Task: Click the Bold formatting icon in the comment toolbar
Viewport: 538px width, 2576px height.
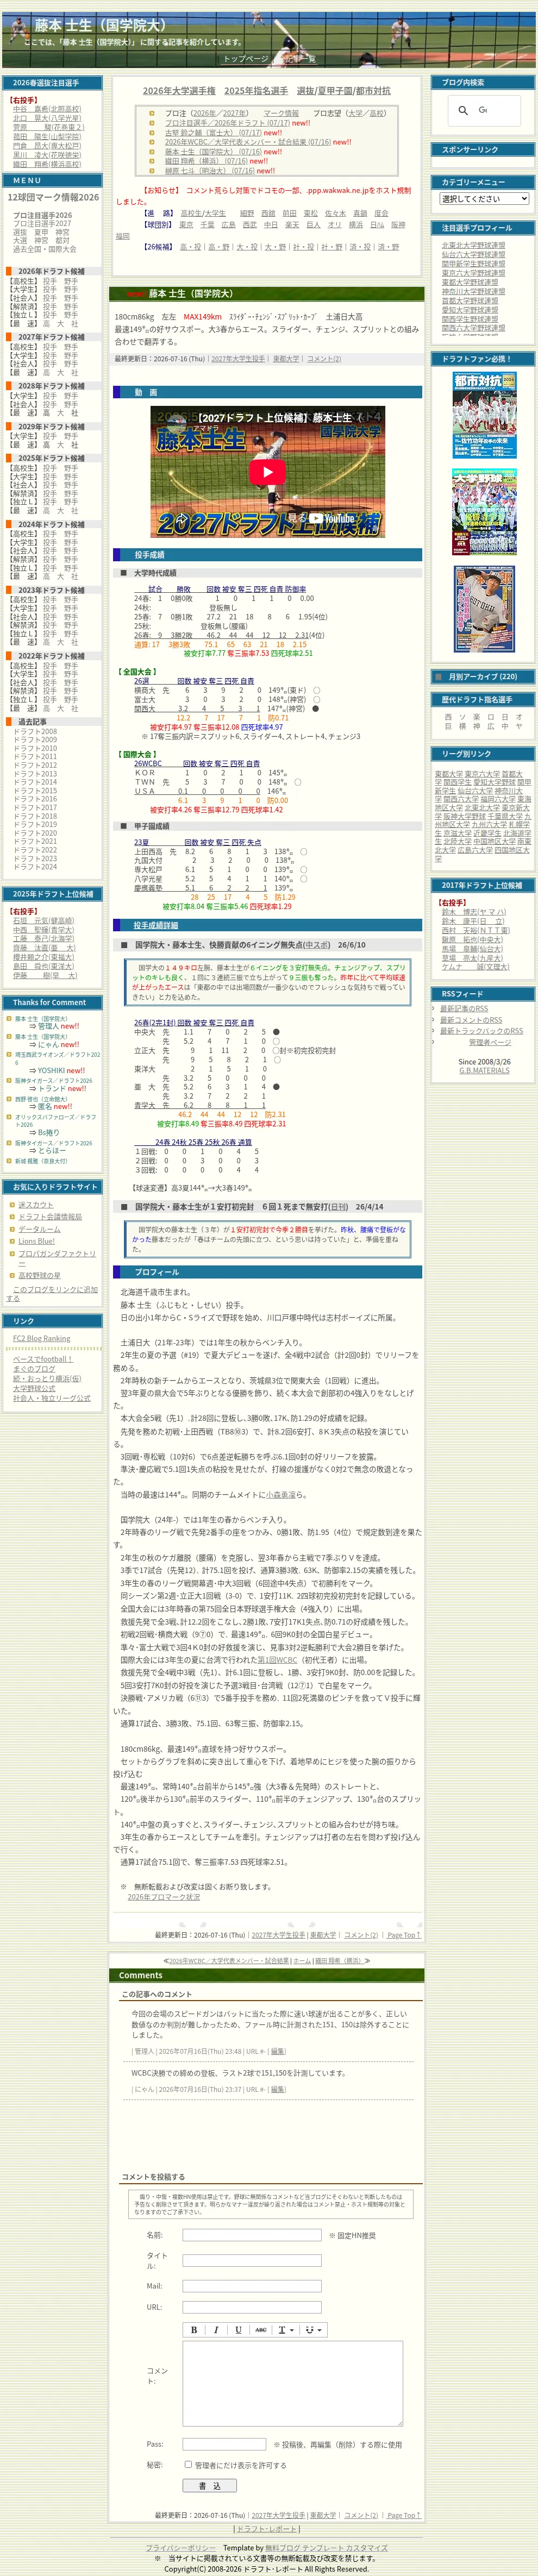Action: pyautogui.click(x=194, y=2329)
